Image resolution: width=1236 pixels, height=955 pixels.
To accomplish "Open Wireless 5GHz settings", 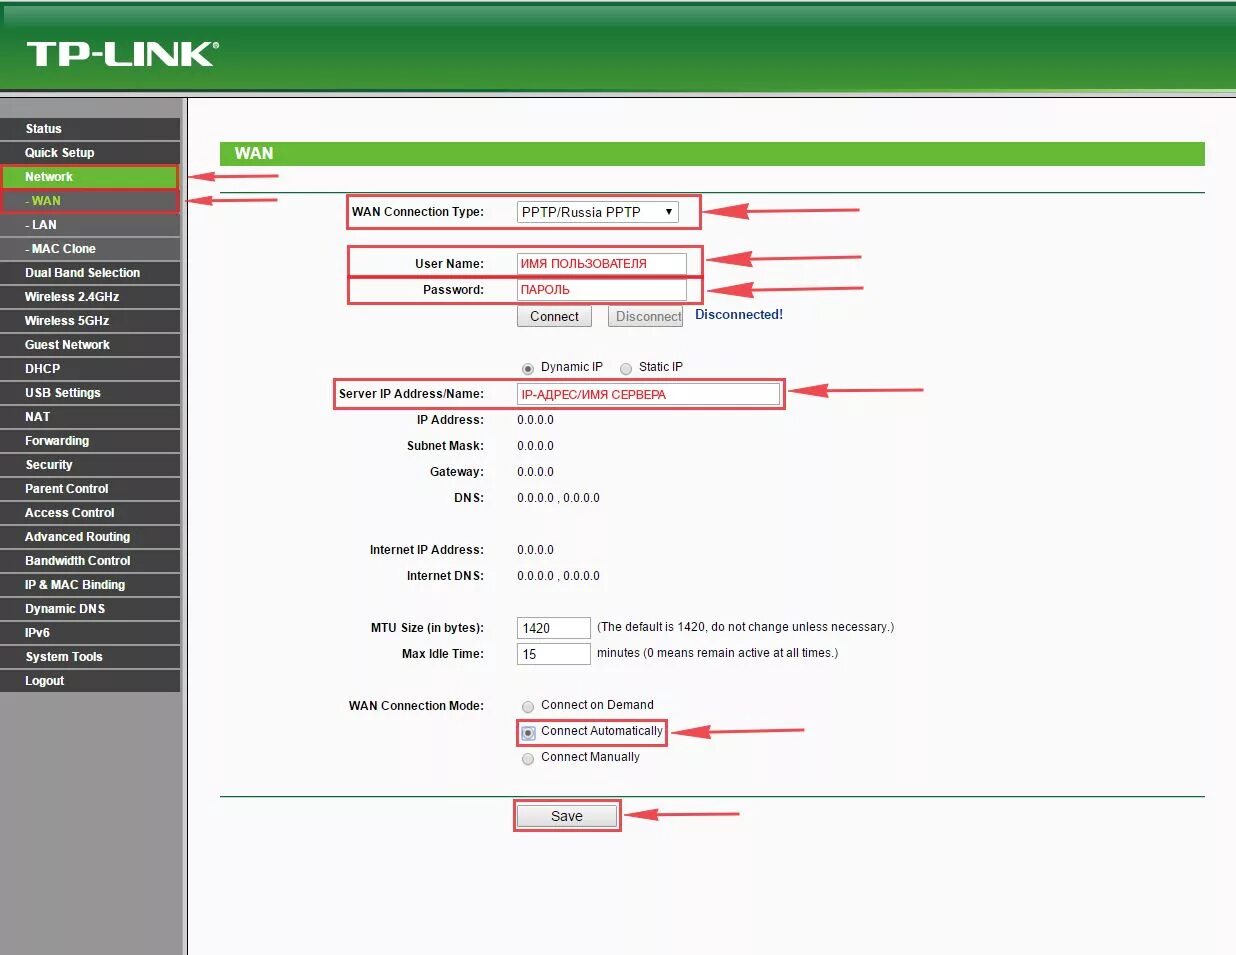I will [x=90, y=321].
